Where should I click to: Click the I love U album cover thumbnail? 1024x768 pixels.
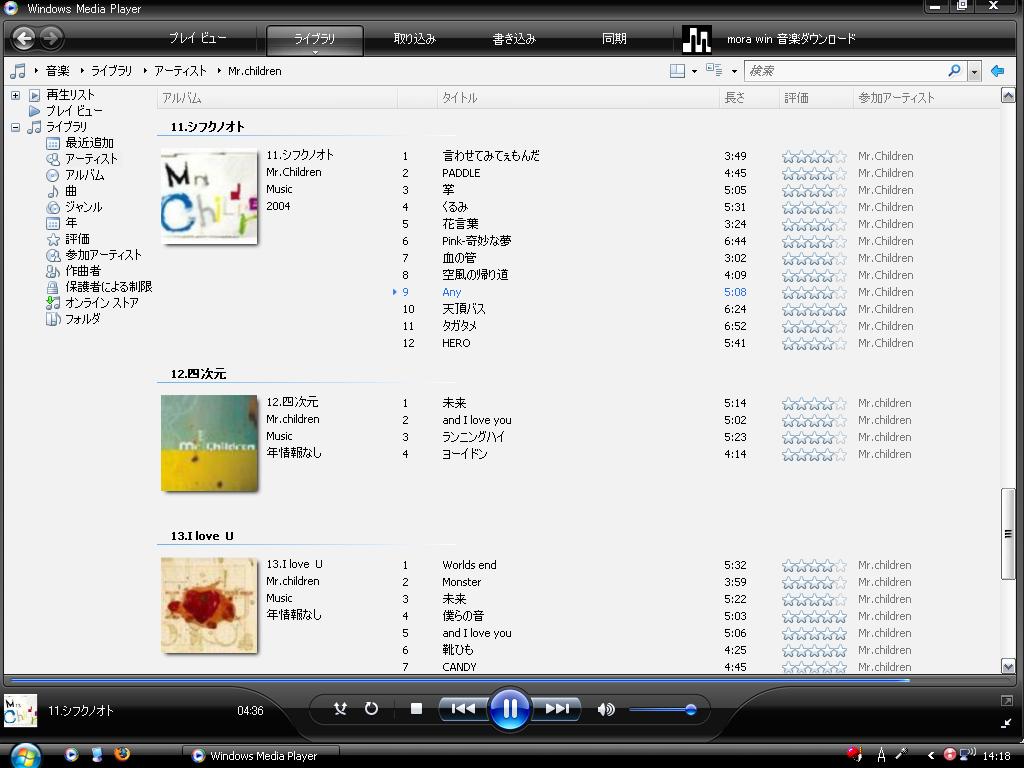209,605
